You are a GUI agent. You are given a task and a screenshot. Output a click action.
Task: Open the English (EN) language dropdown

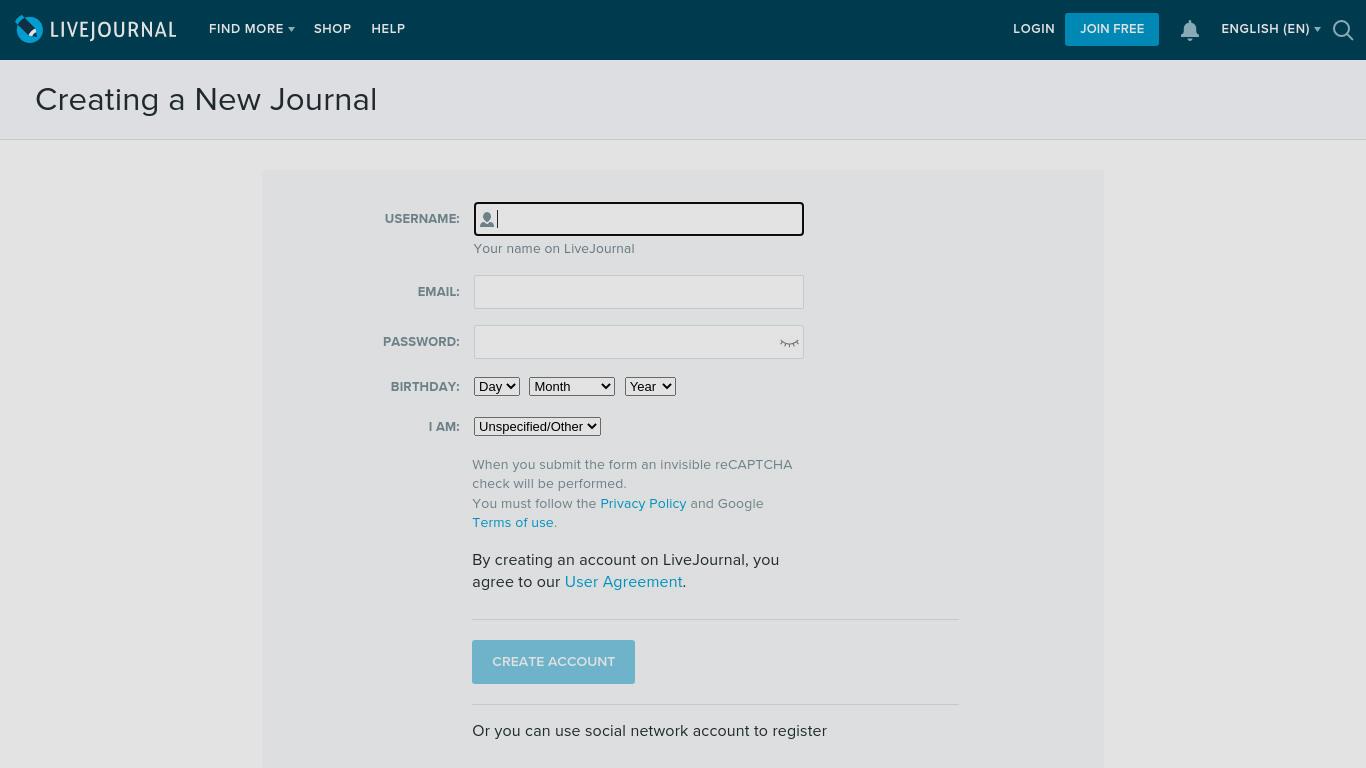[x=1270, y=29]
